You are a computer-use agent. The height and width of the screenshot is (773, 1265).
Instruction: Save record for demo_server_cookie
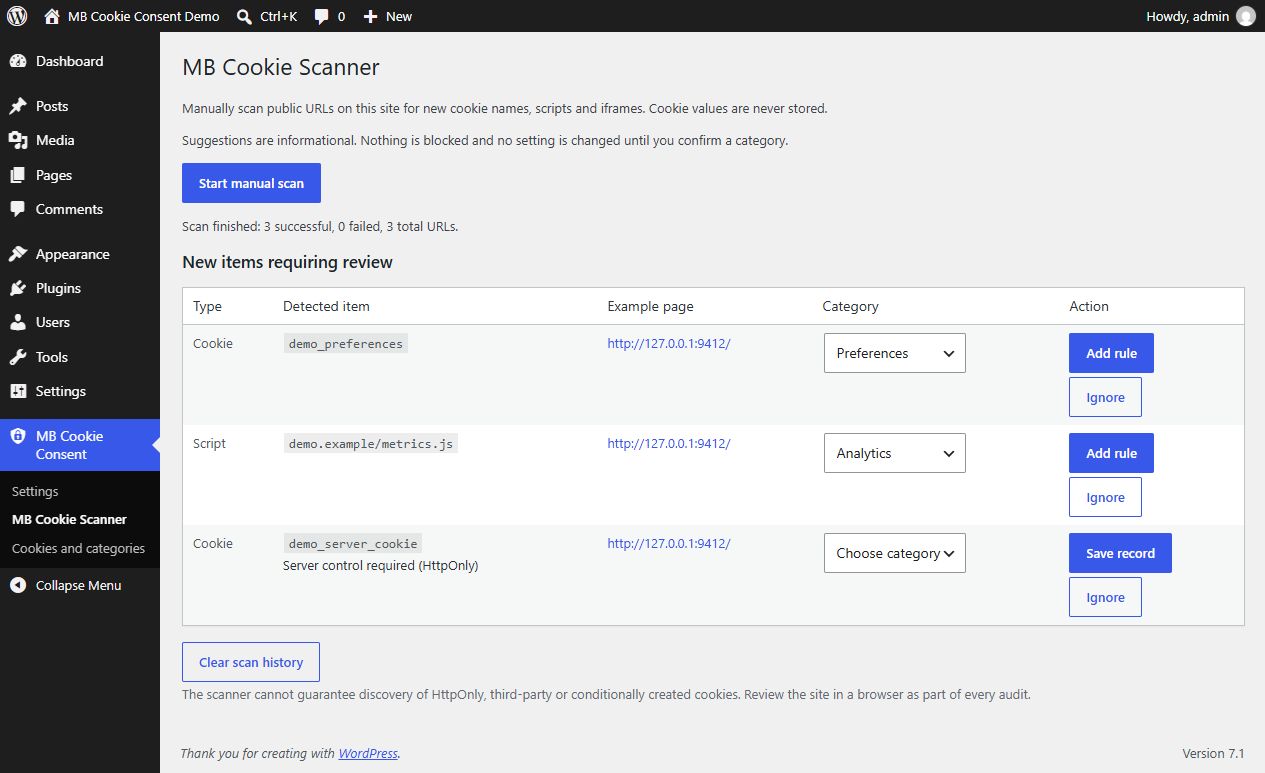click(1120, 553)
